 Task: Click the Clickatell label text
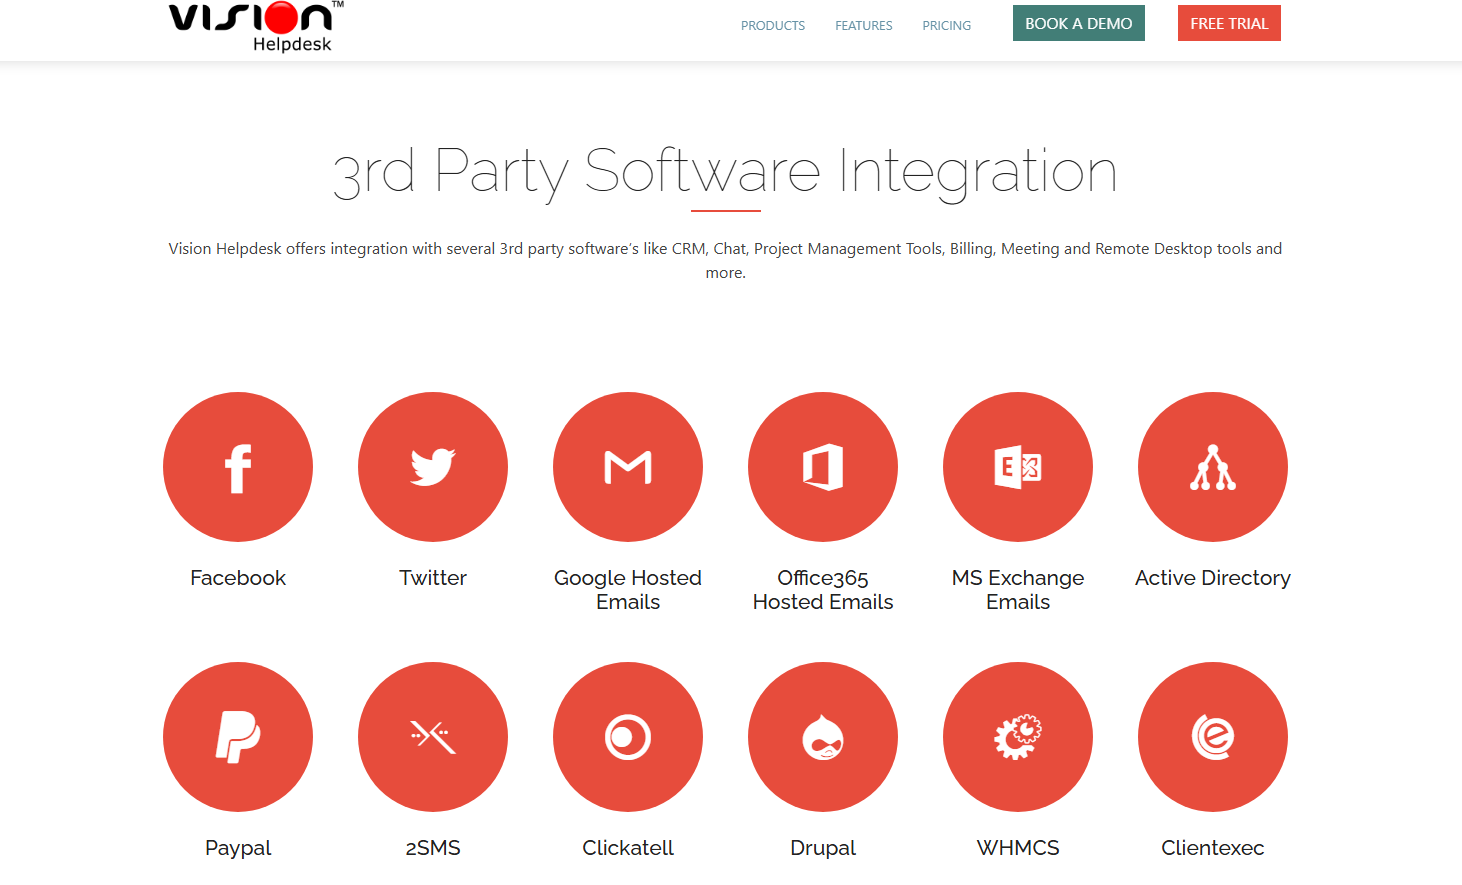click(628, 848)
